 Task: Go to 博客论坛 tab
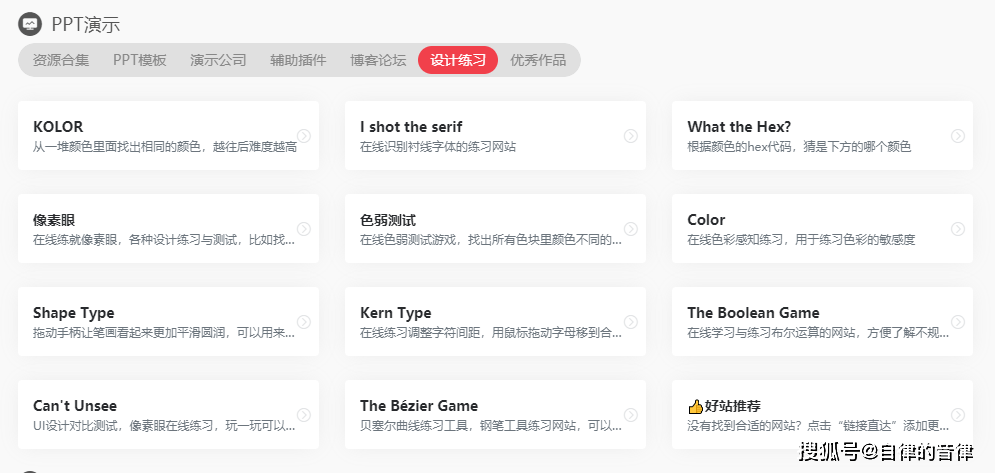click(x=378, y=60)
